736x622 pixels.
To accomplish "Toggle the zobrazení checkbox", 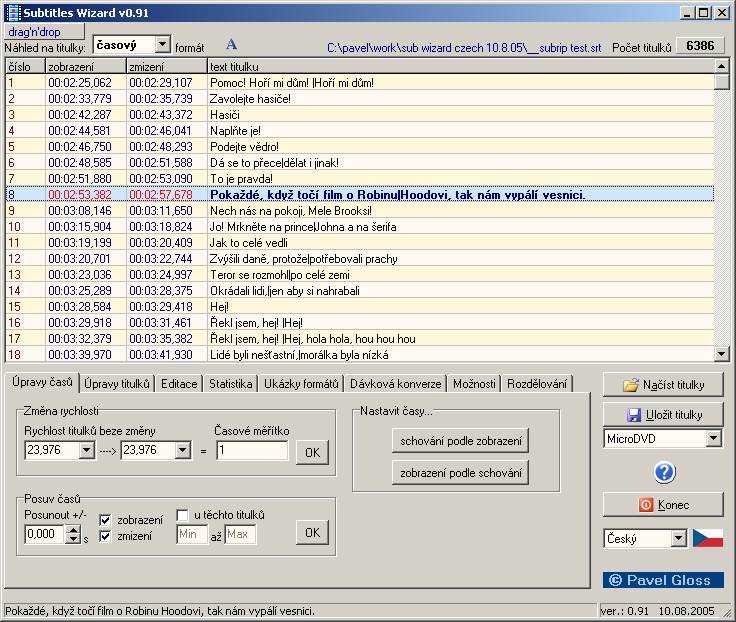I will pyautogui.click(x=105, y=520).
